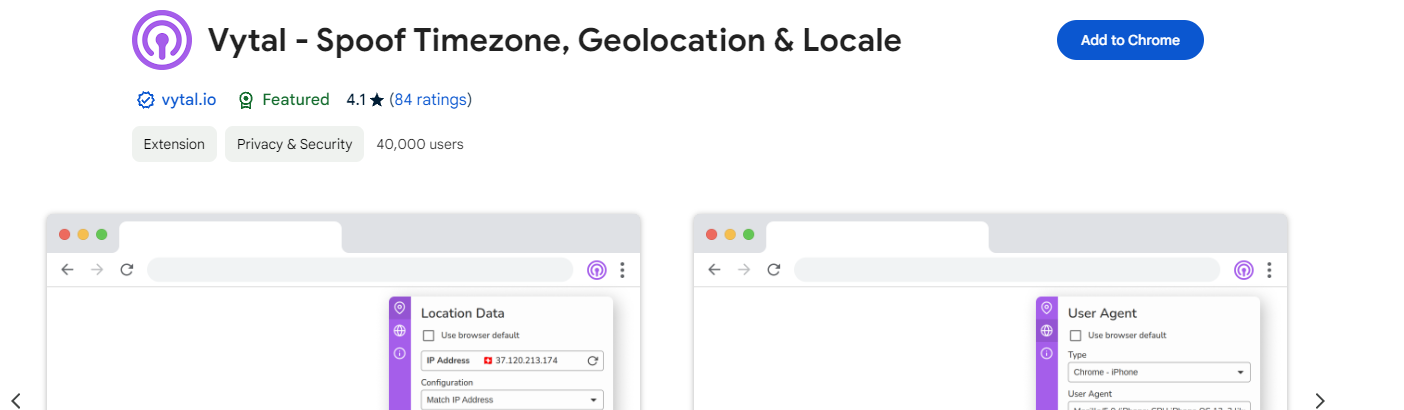Open the User Agent screenshot thumbnail
The image size is (1404, 410).
coord(990,312)
